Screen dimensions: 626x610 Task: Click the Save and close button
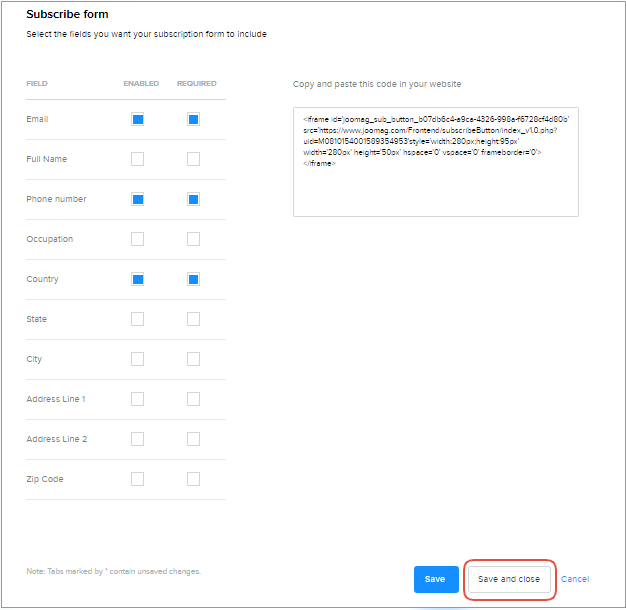point(509,579)
